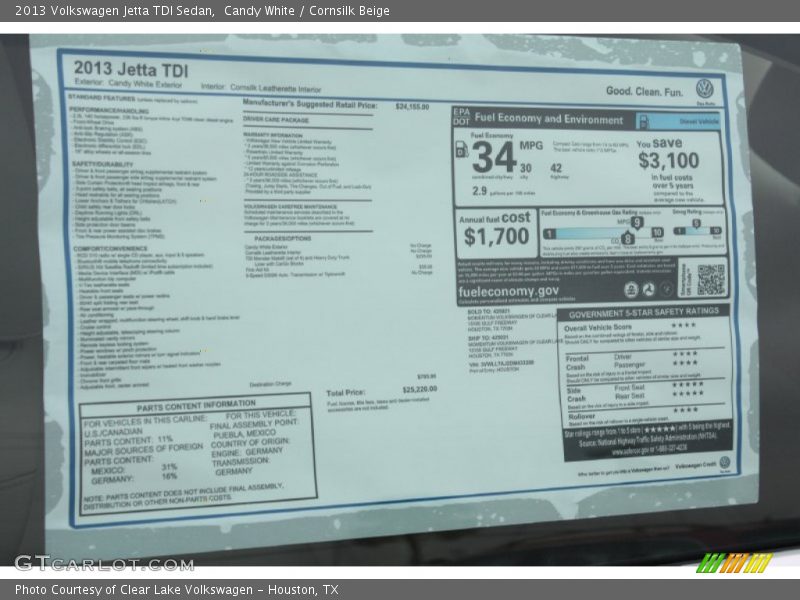Click the "30" city MPG value
The width and height of the screenshot is (800, 600).
point(526,168)
